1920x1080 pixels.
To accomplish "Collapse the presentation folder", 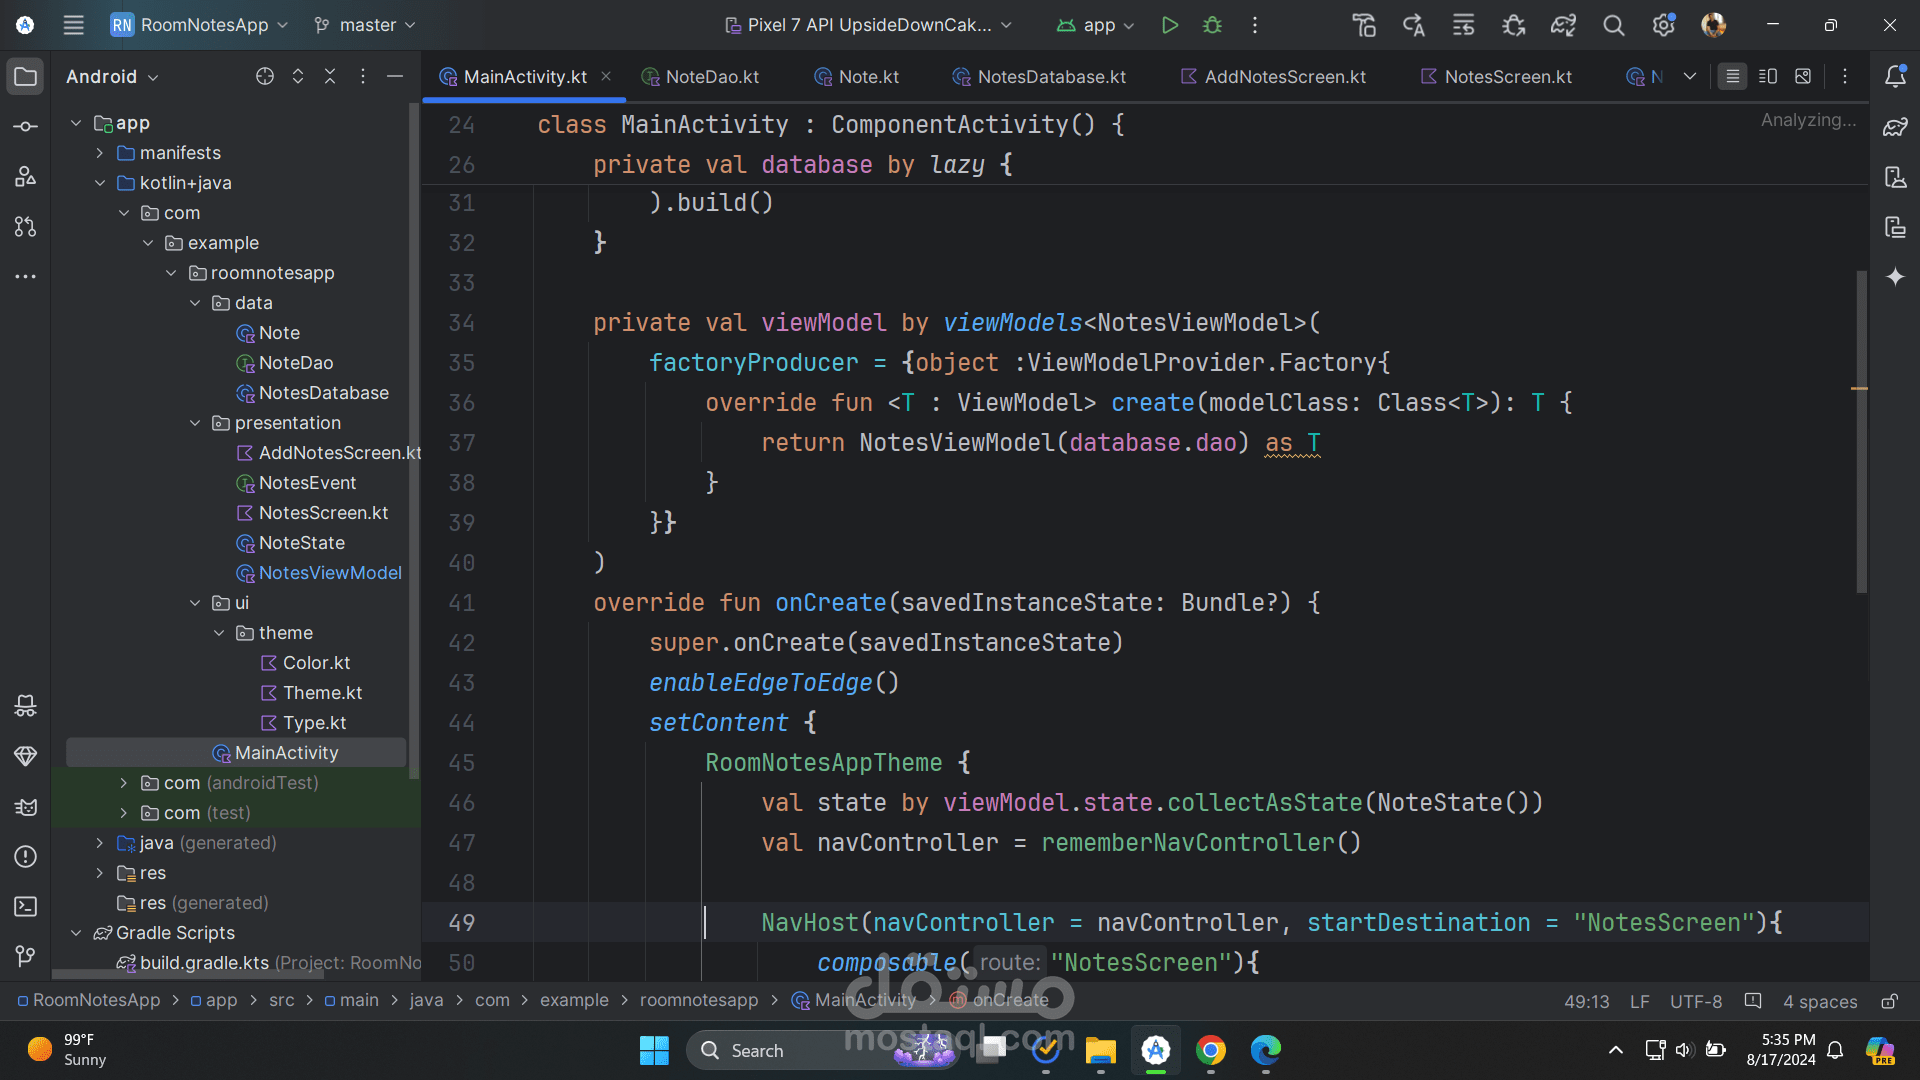I will click(195, 423).
